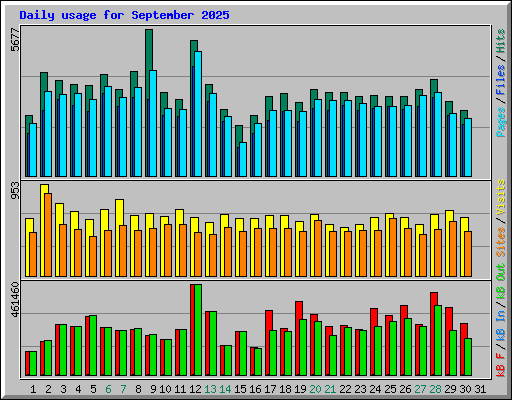Click day 19 on the x-axis
The image size is (512, 400).
[300, 389]
